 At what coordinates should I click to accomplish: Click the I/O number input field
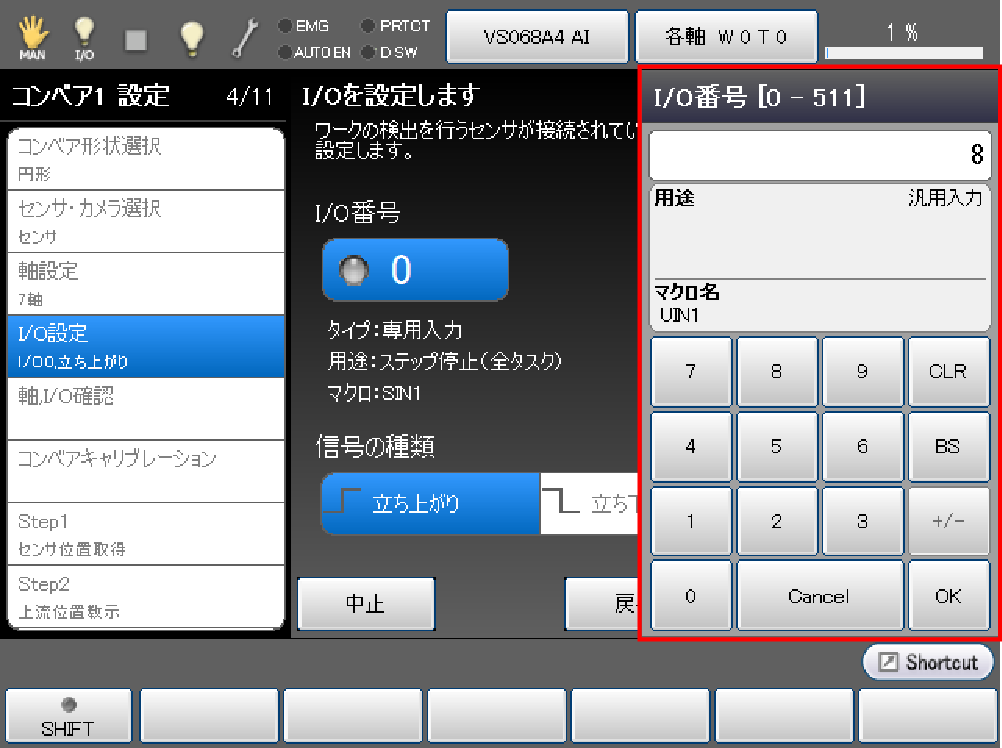click(x=819, y=155)
